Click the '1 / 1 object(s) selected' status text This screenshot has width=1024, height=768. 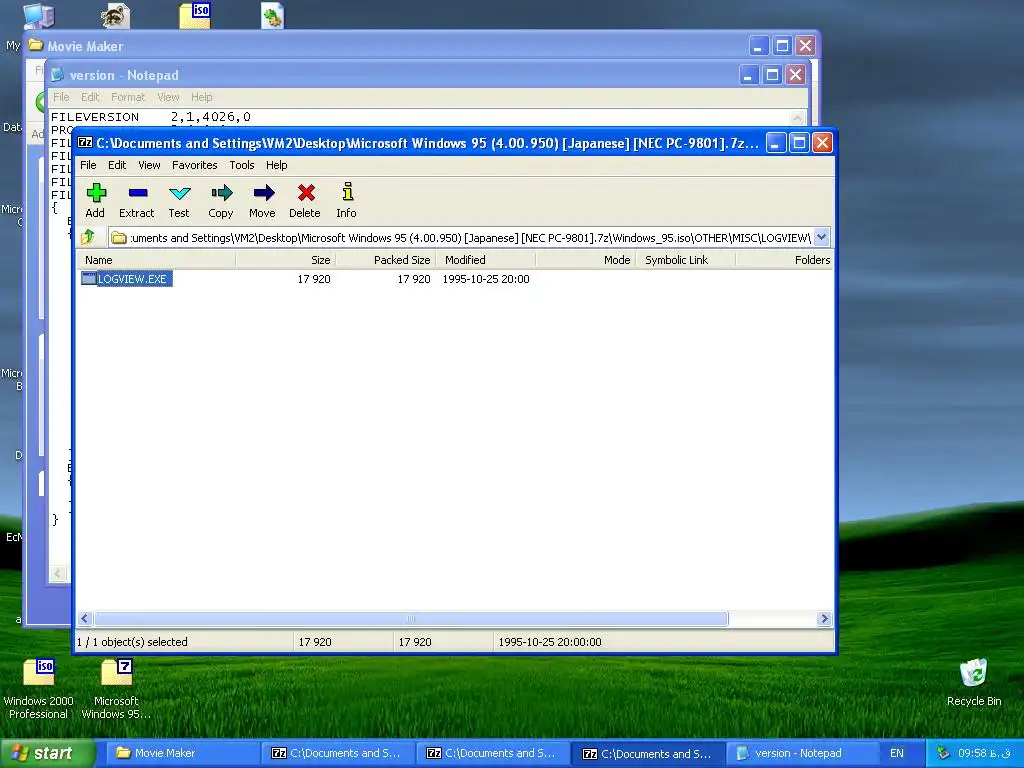pyautogui.click(x=132, y=642)
